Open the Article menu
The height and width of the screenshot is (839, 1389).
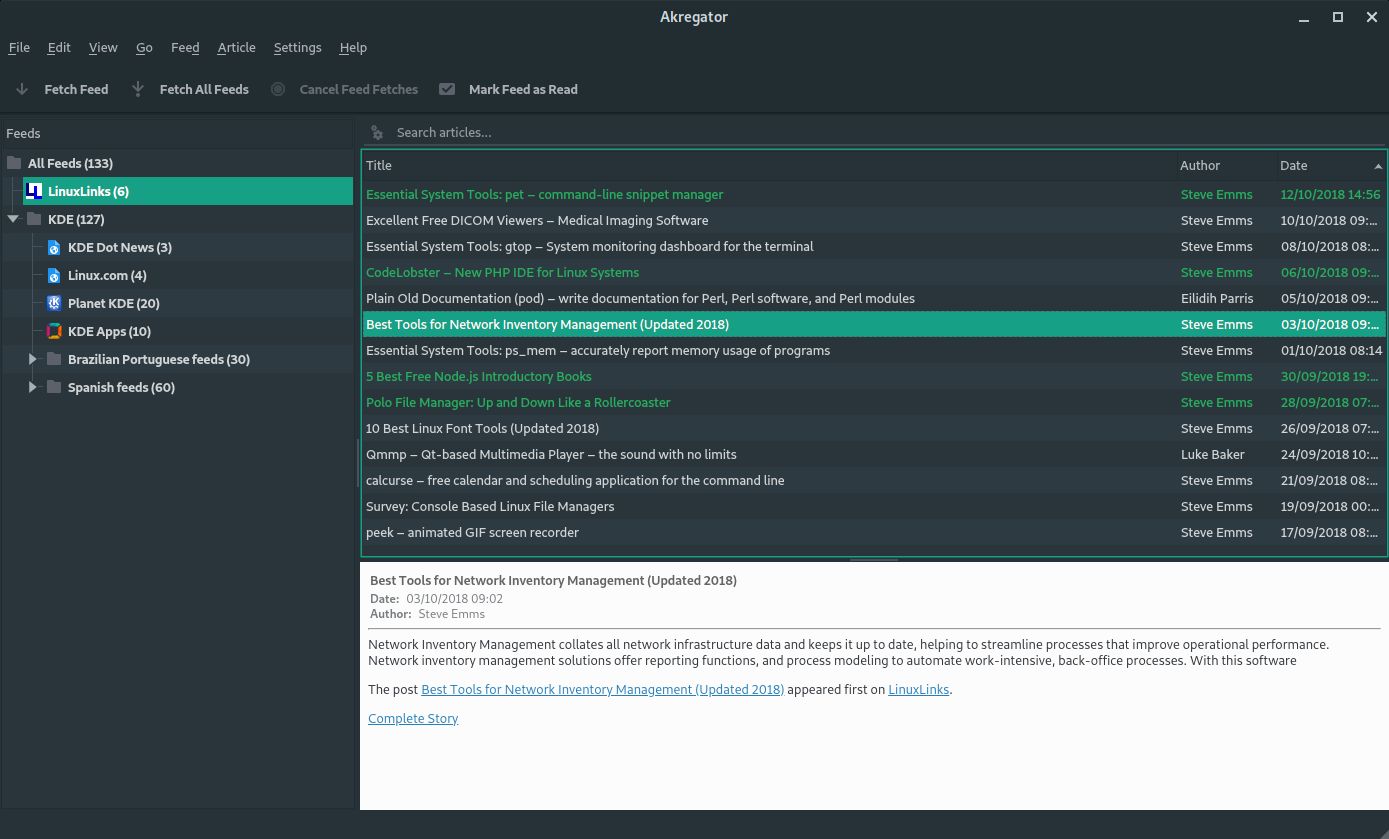click(x=237, y=47)
